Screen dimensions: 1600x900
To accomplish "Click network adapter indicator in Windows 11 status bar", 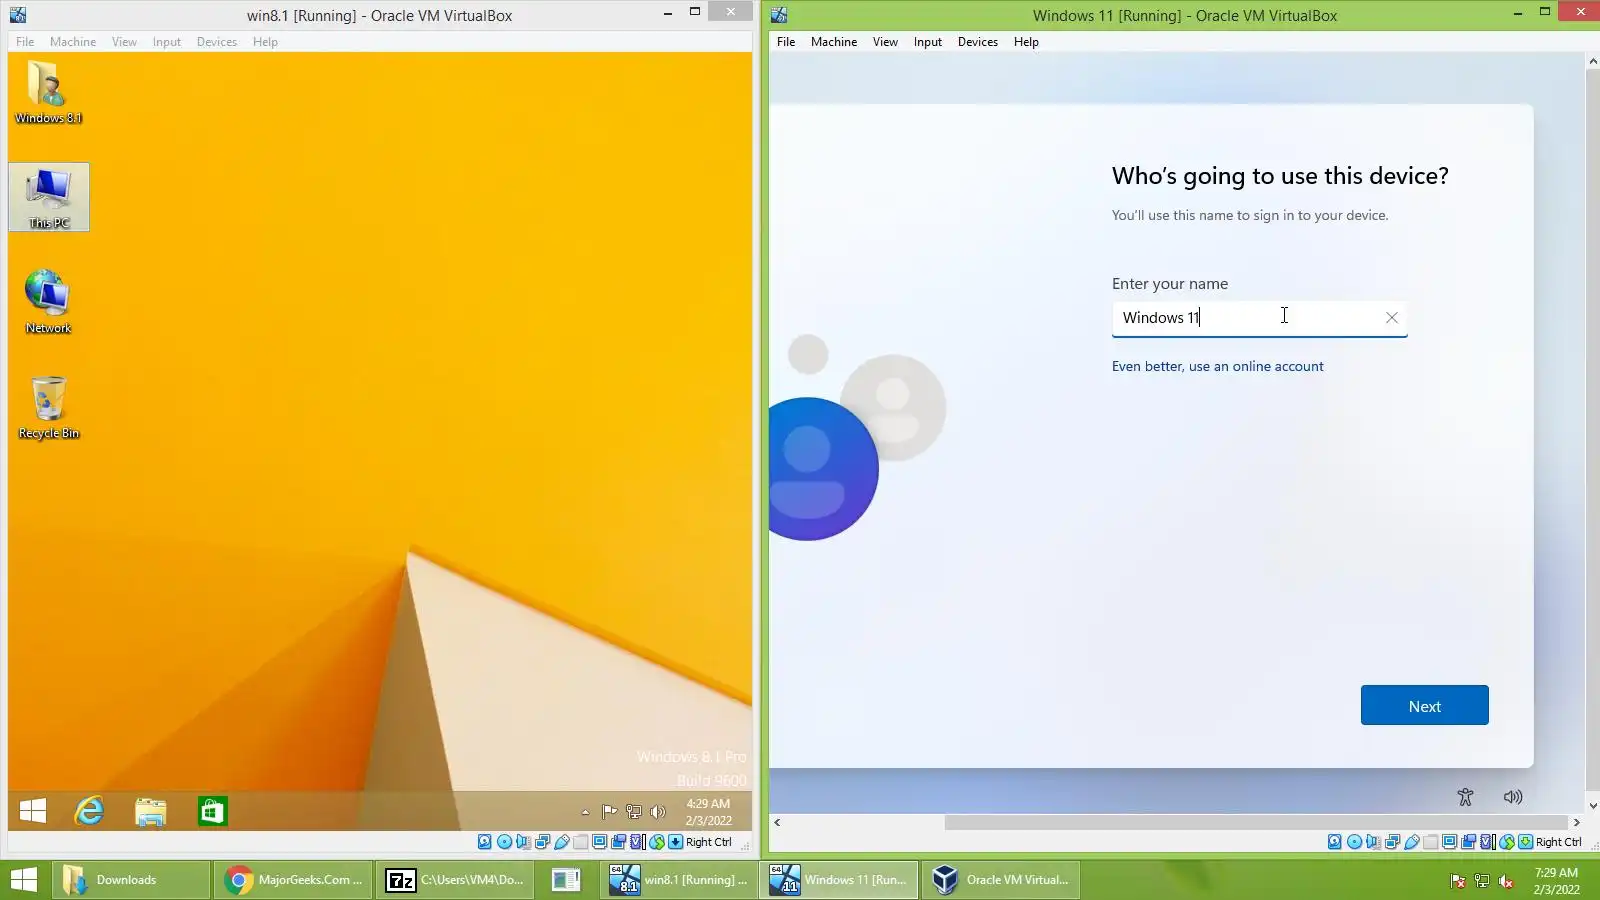I will [x=1392, y=842].
